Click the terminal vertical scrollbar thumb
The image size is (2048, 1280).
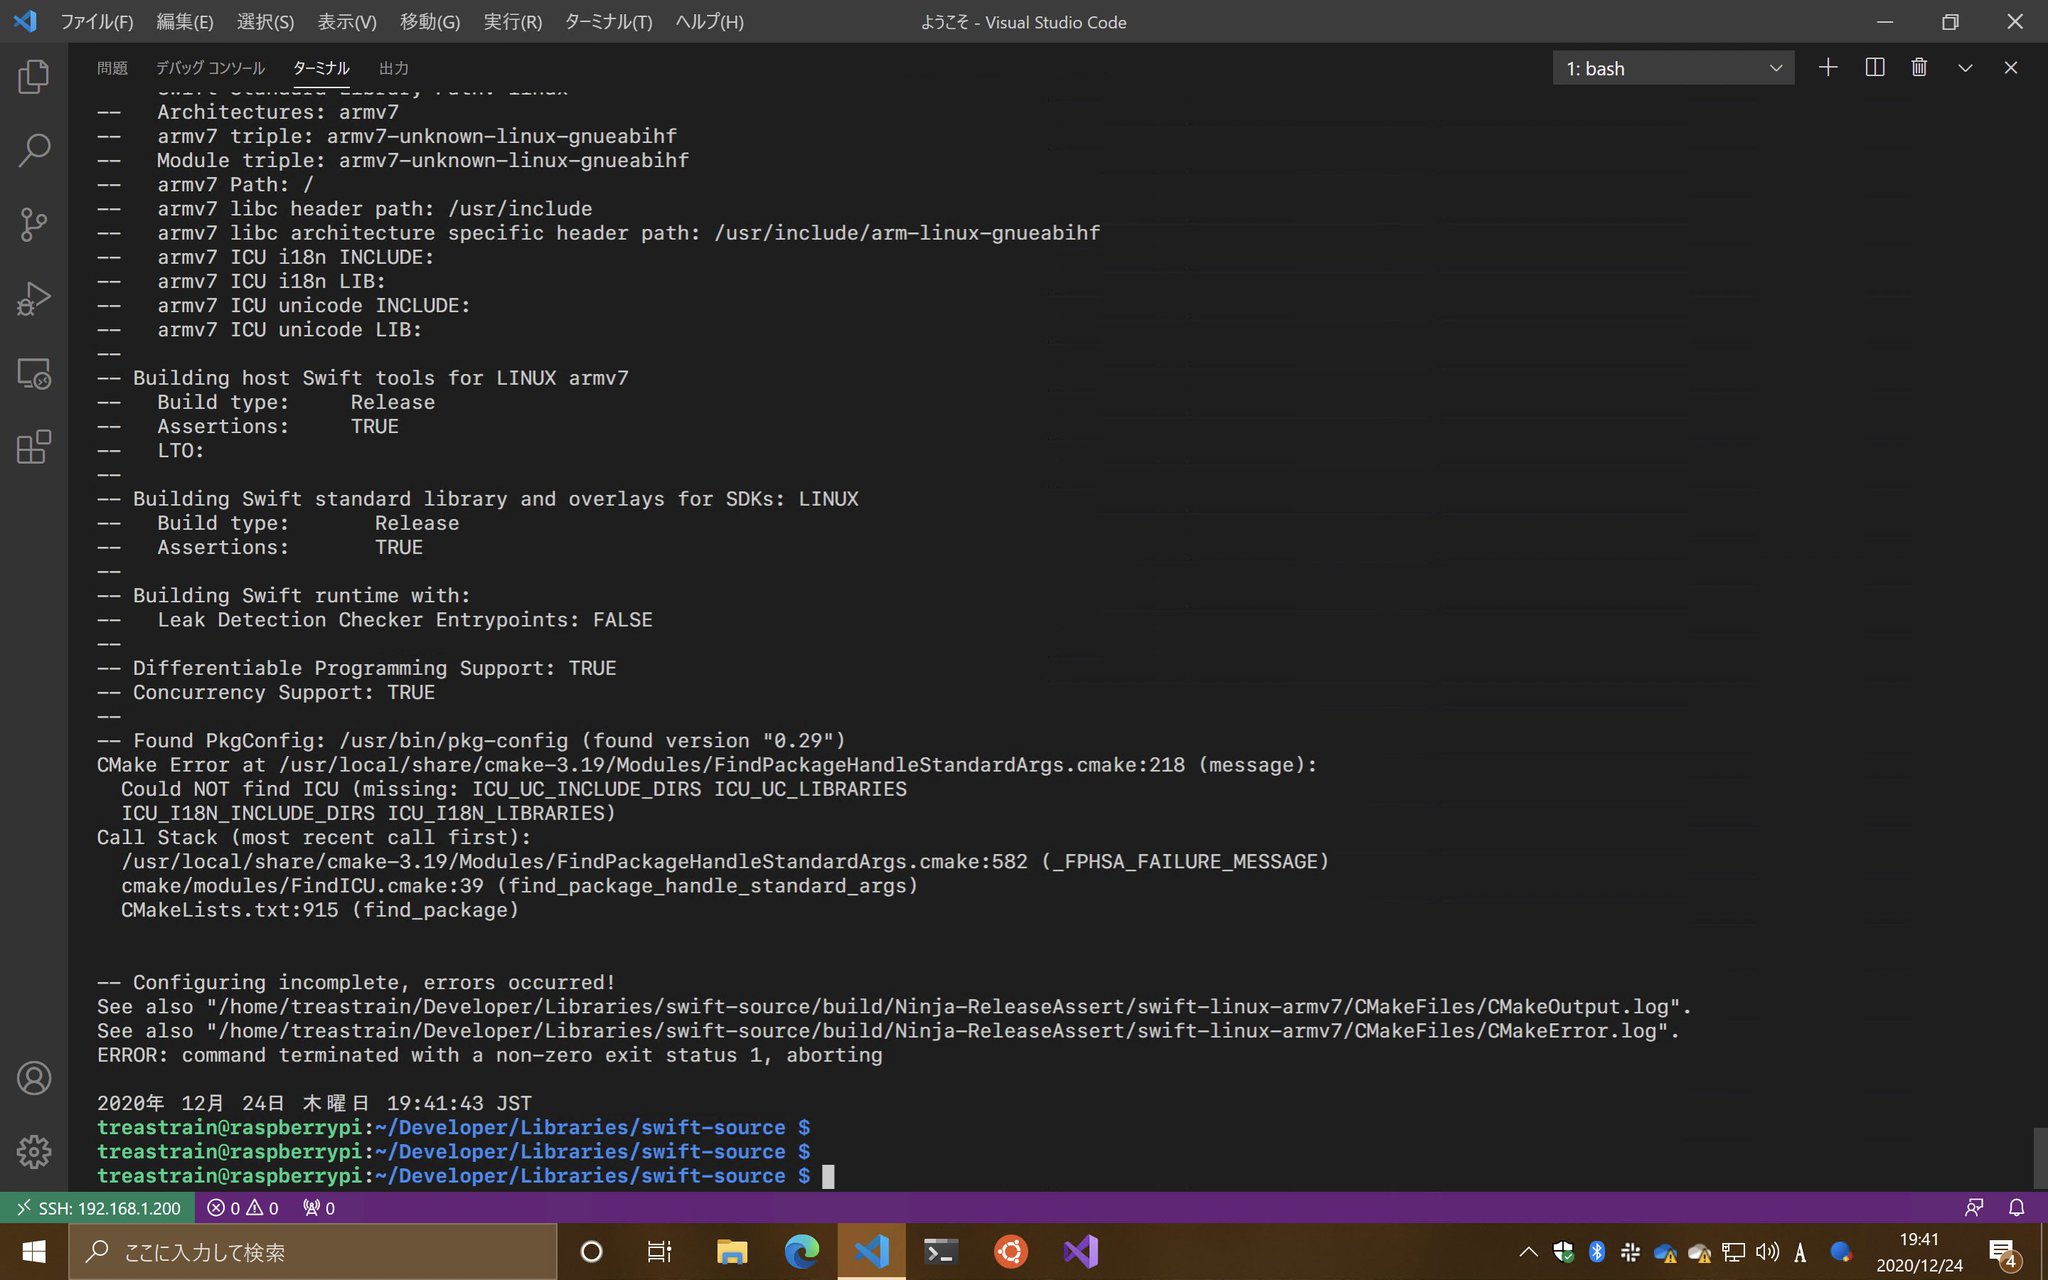[2040, 1157]
